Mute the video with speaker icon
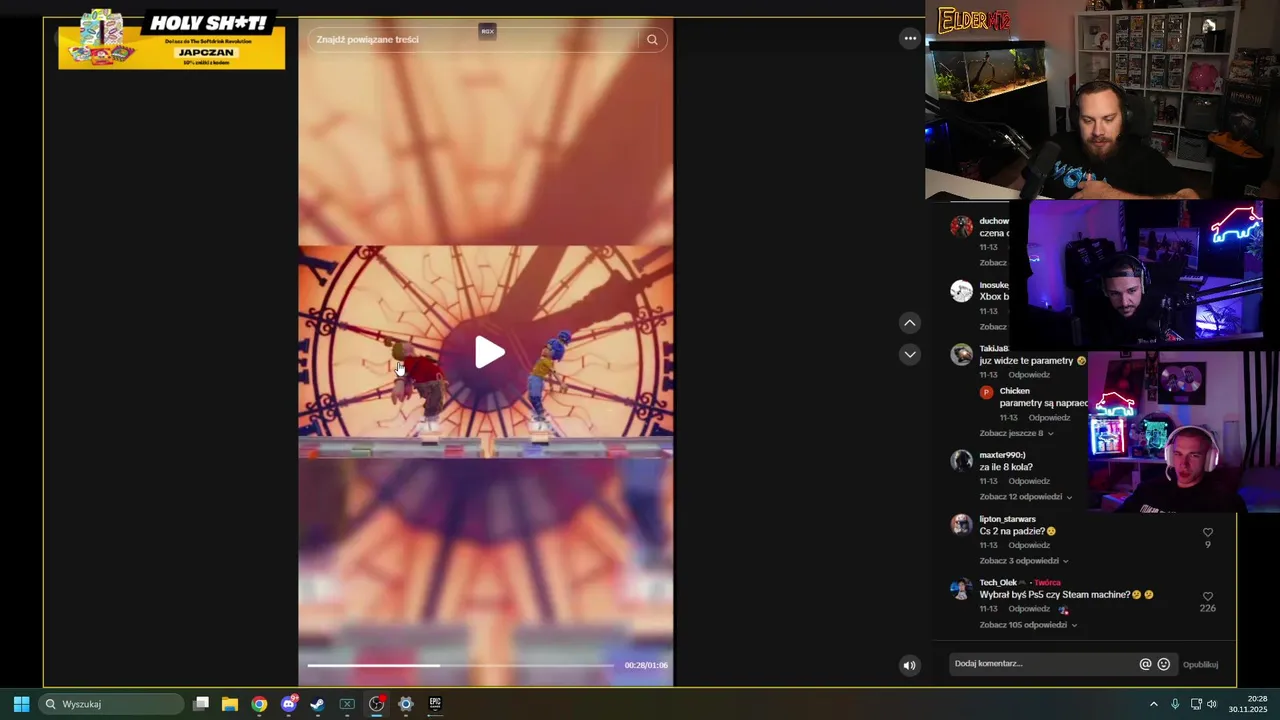This screenshot has width=1280, height=720. point(909,665)
